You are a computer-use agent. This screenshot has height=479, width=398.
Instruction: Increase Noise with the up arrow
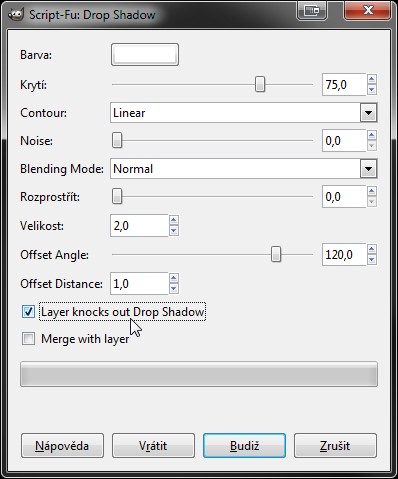[x=372, y=135]
